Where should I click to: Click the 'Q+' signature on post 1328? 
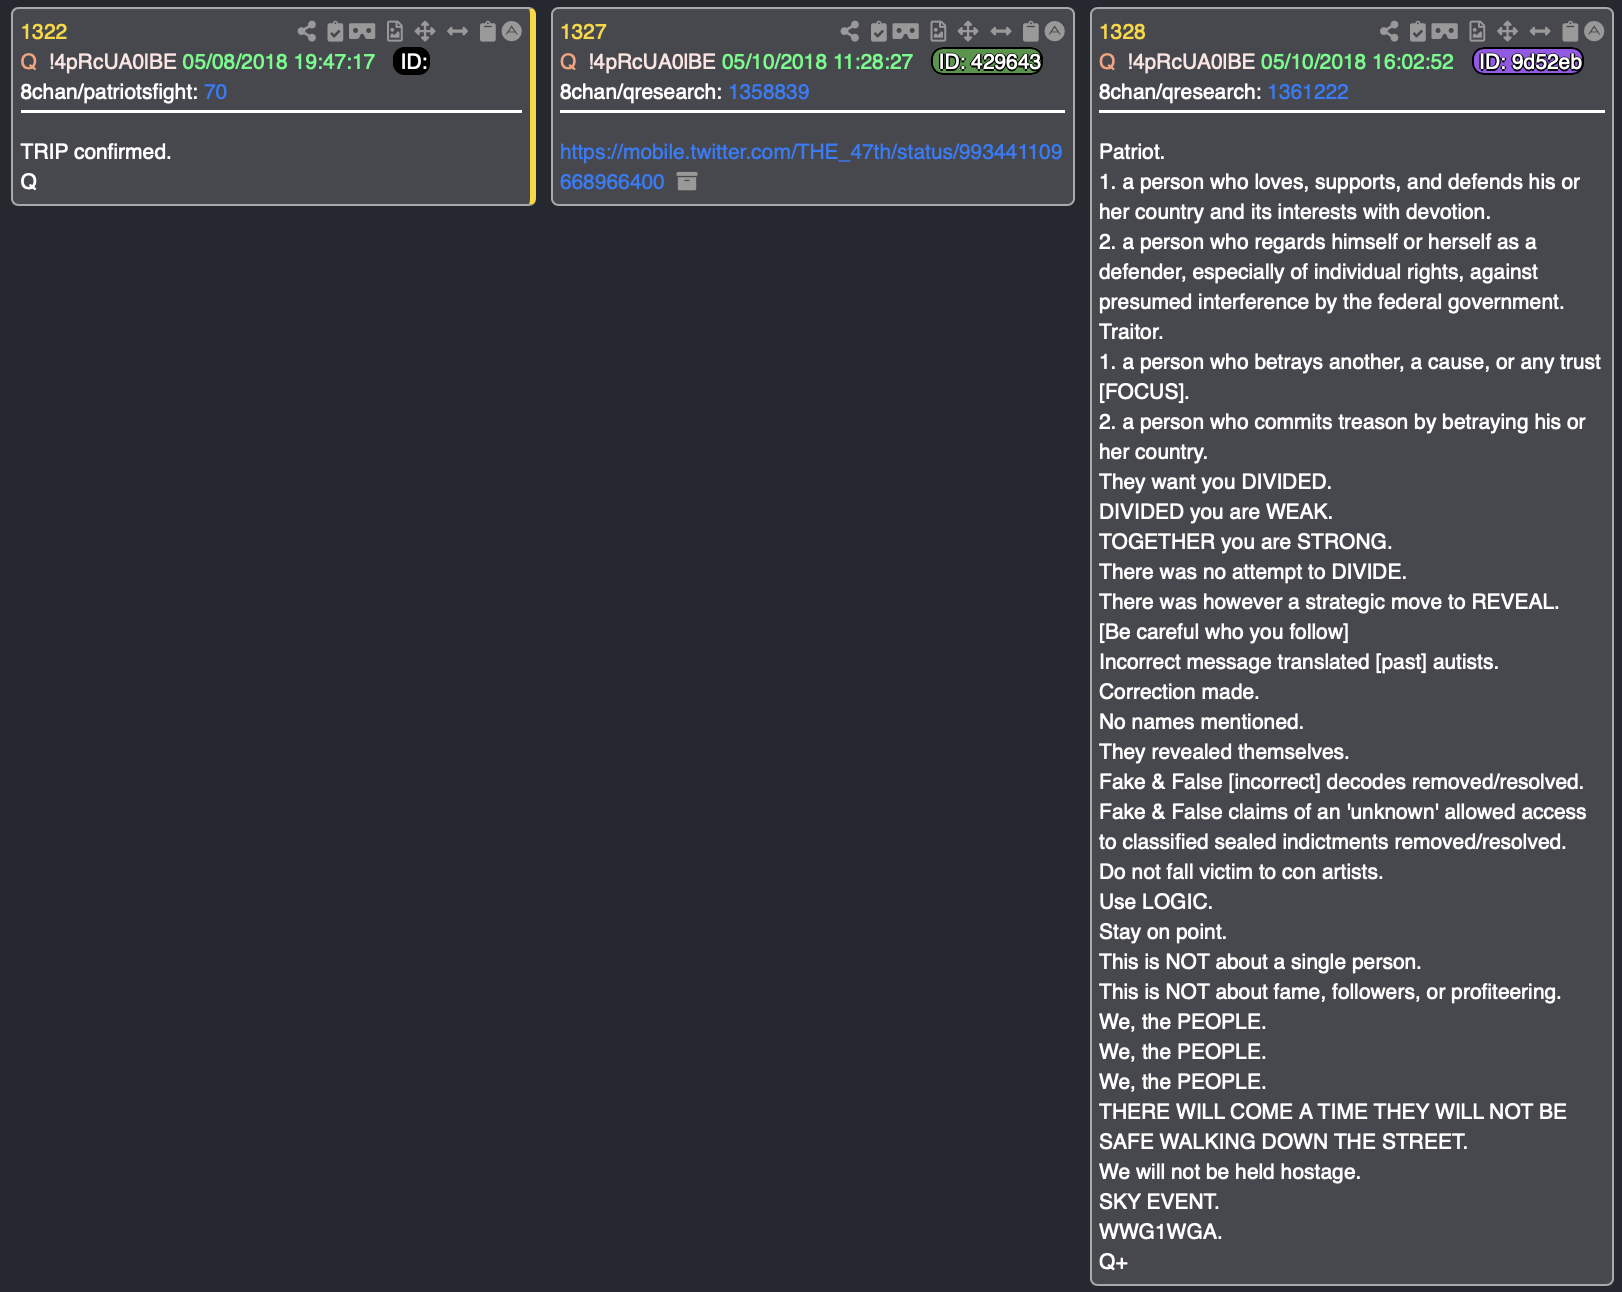[x=1113, y=1262]
